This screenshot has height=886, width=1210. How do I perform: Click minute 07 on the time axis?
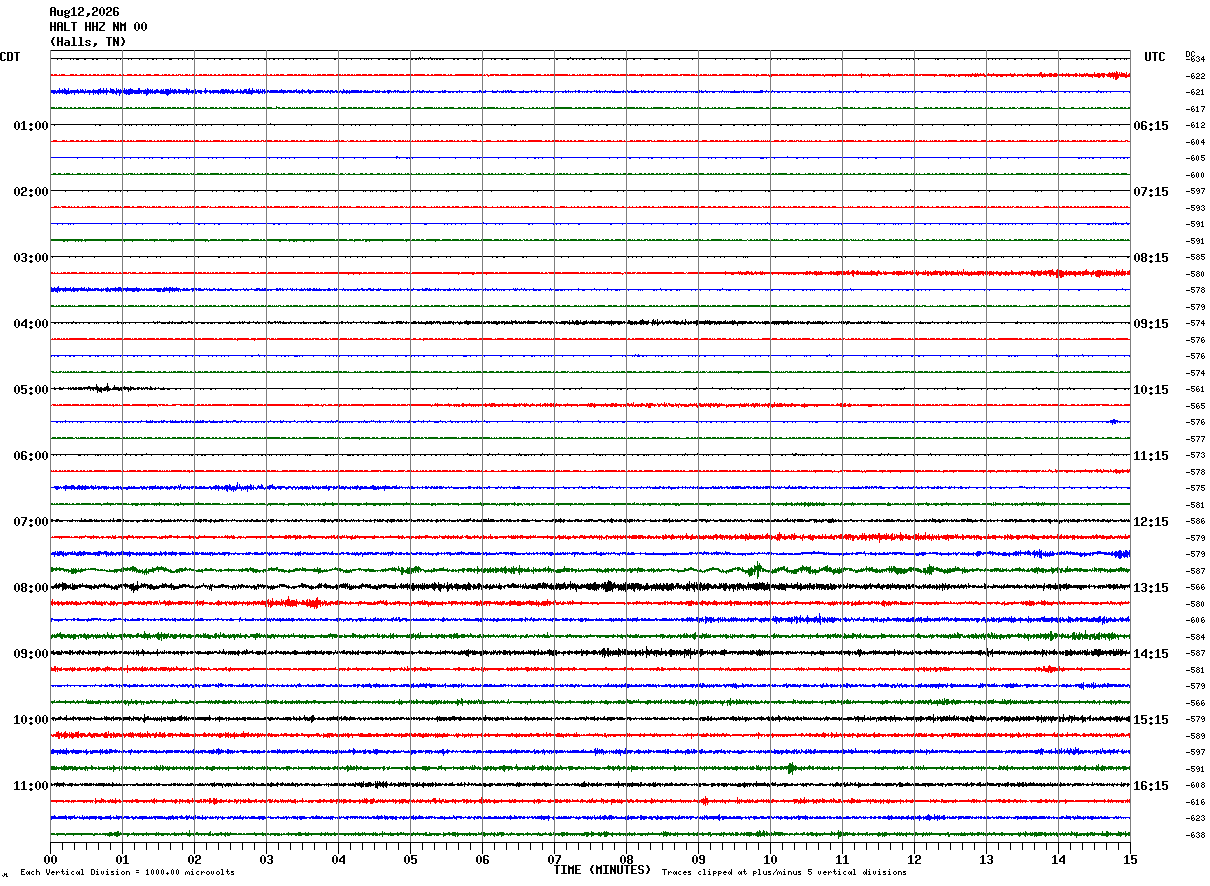pos(554,859)
